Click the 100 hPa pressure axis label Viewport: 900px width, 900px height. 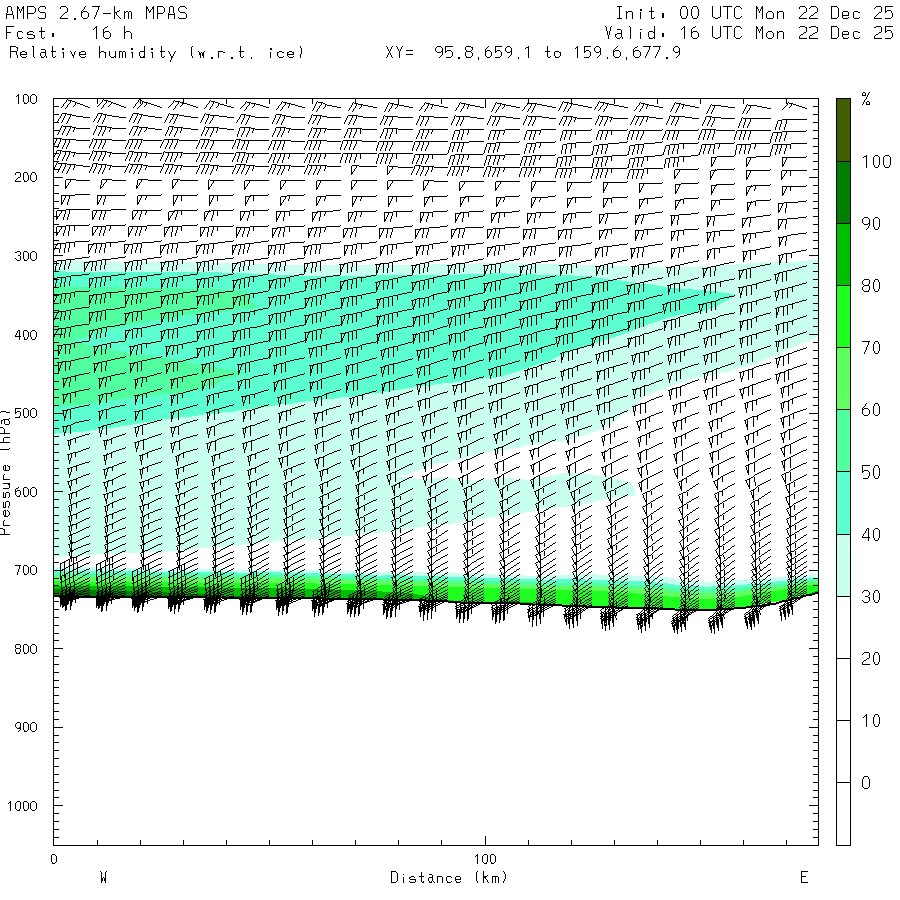pyautogui.click(x=26, y=99)
